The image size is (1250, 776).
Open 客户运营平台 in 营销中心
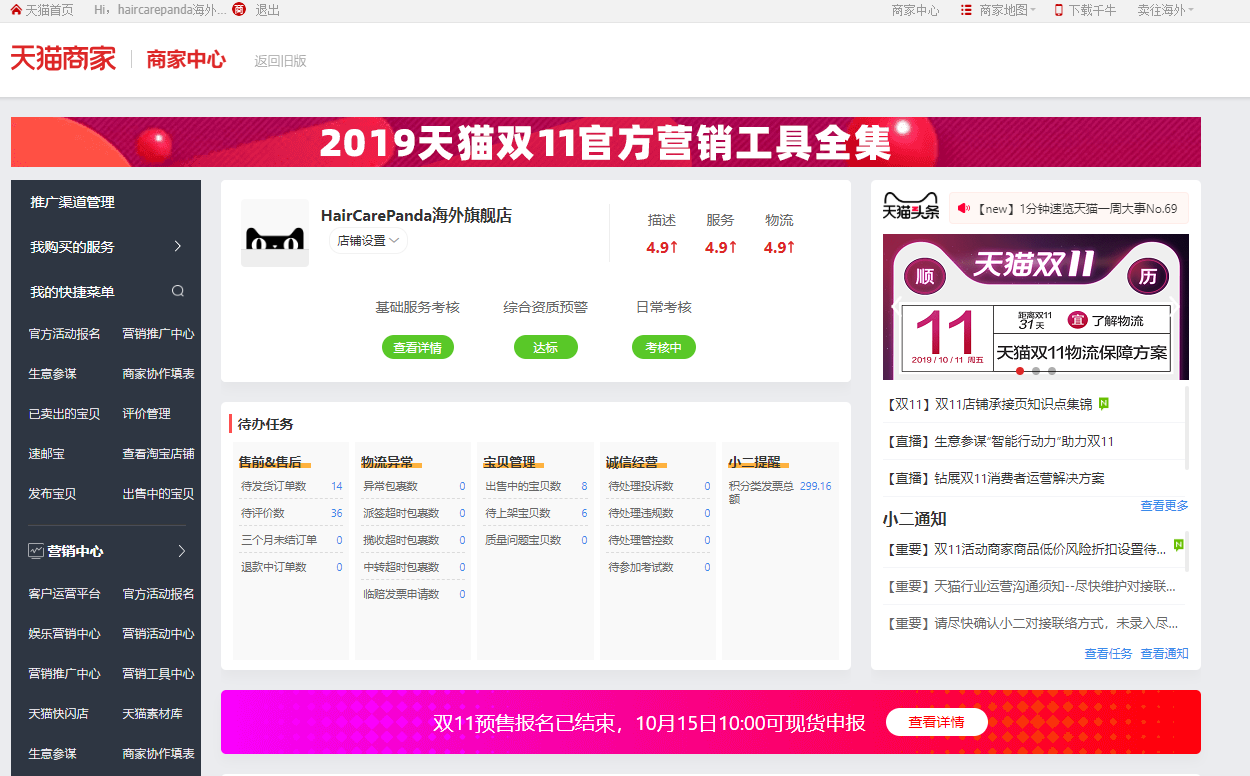pos(65,593)
